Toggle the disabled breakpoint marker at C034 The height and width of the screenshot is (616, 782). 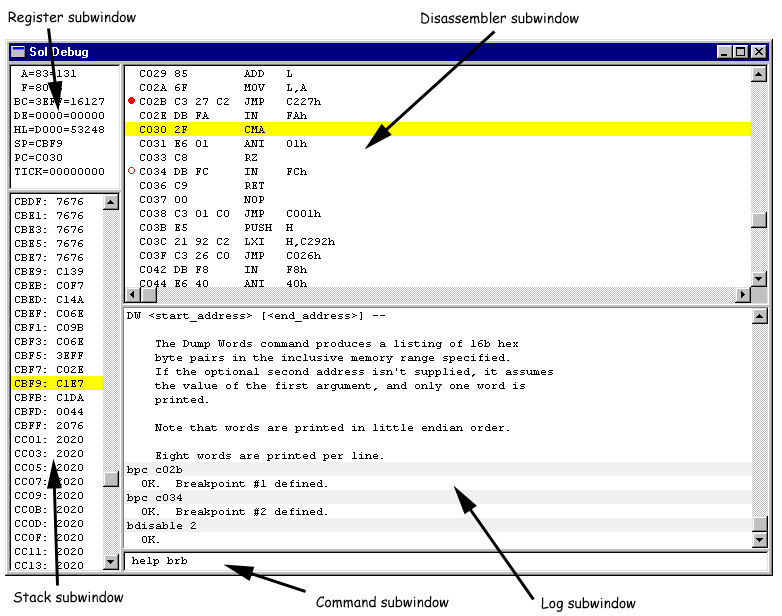132,172
